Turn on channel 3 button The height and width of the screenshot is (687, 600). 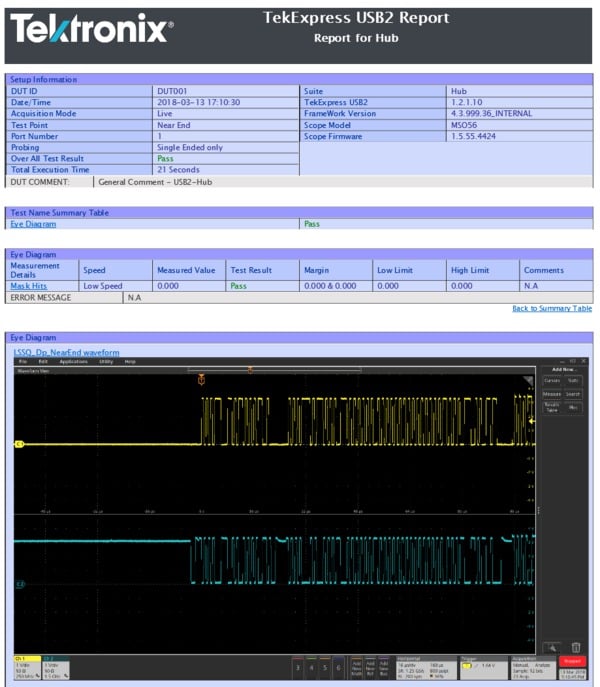[297, 665]
